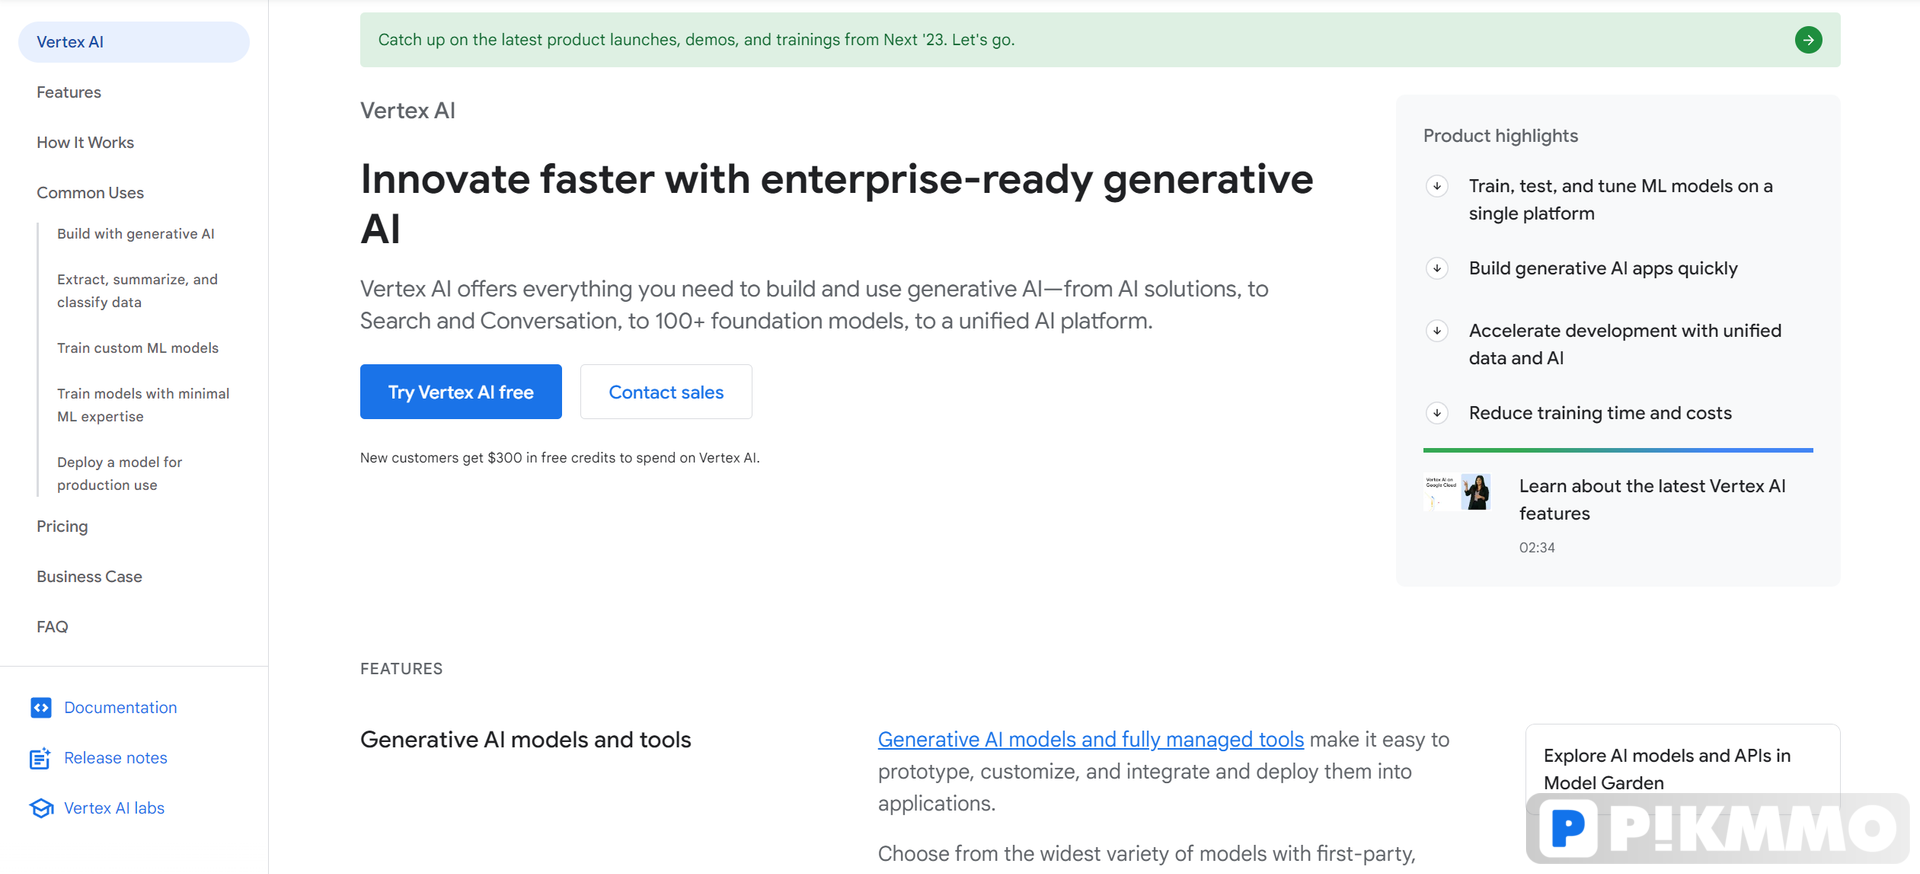Click the Contact sales button

(x=666, y=392)
